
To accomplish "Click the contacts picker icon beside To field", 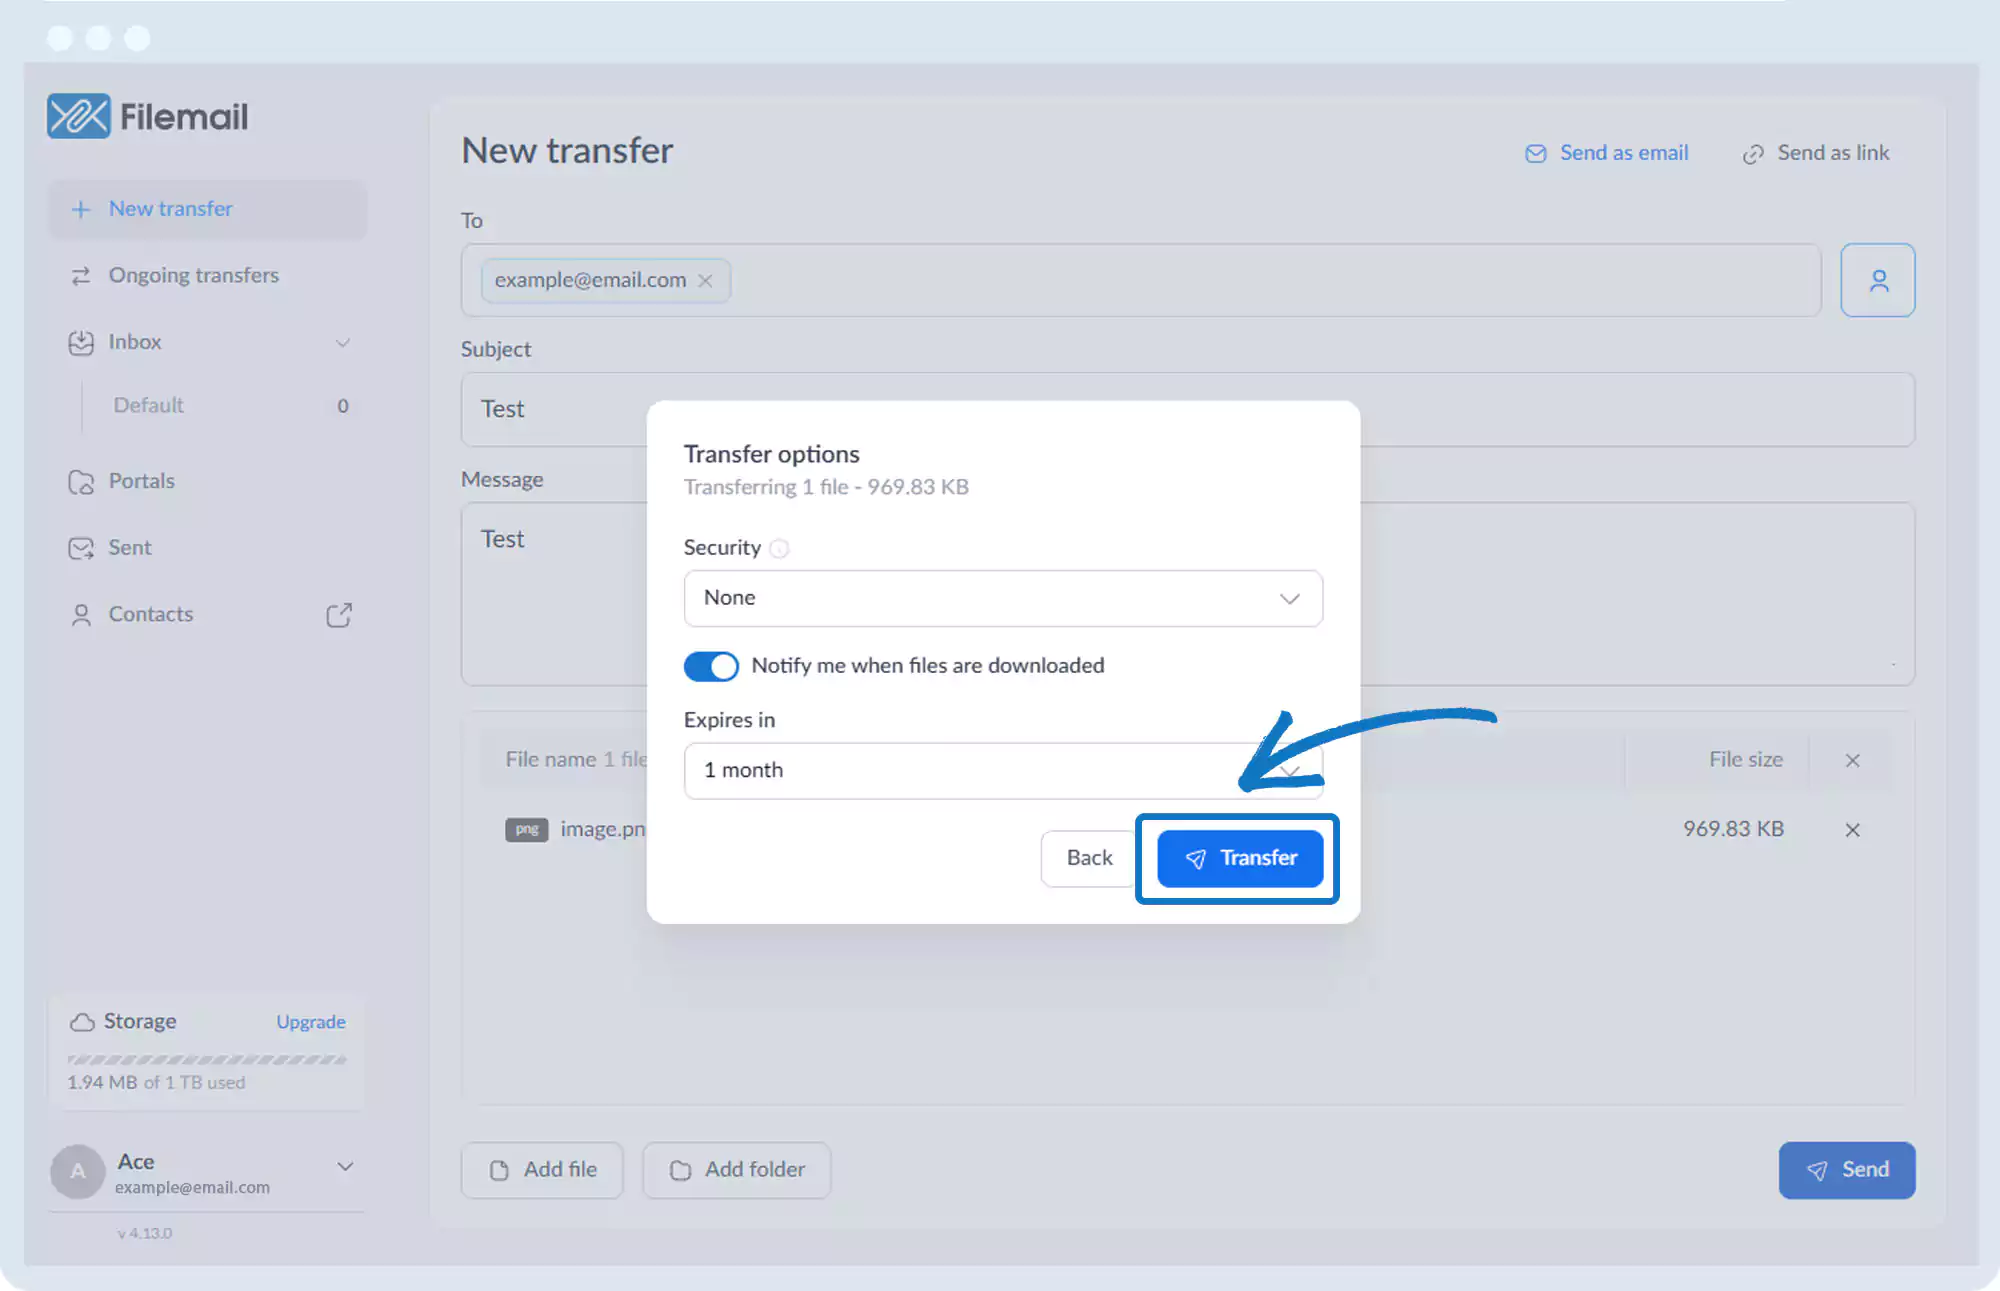I will tap(1877, 281).
